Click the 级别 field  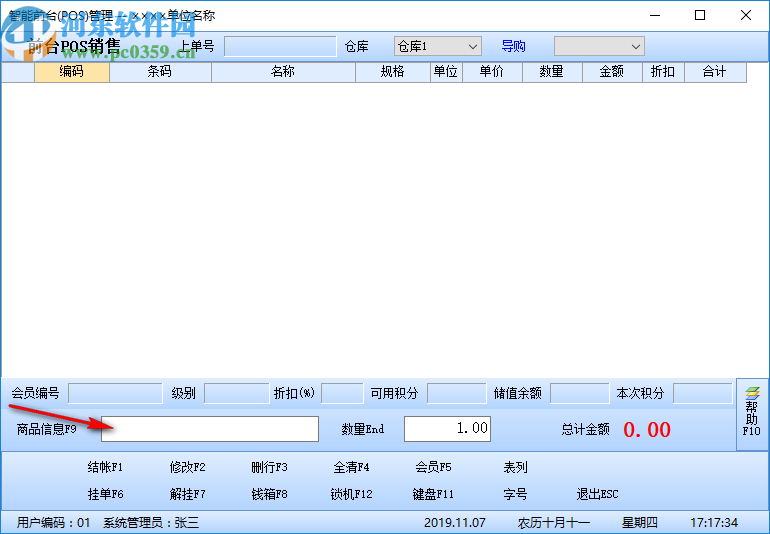[237, 393]
